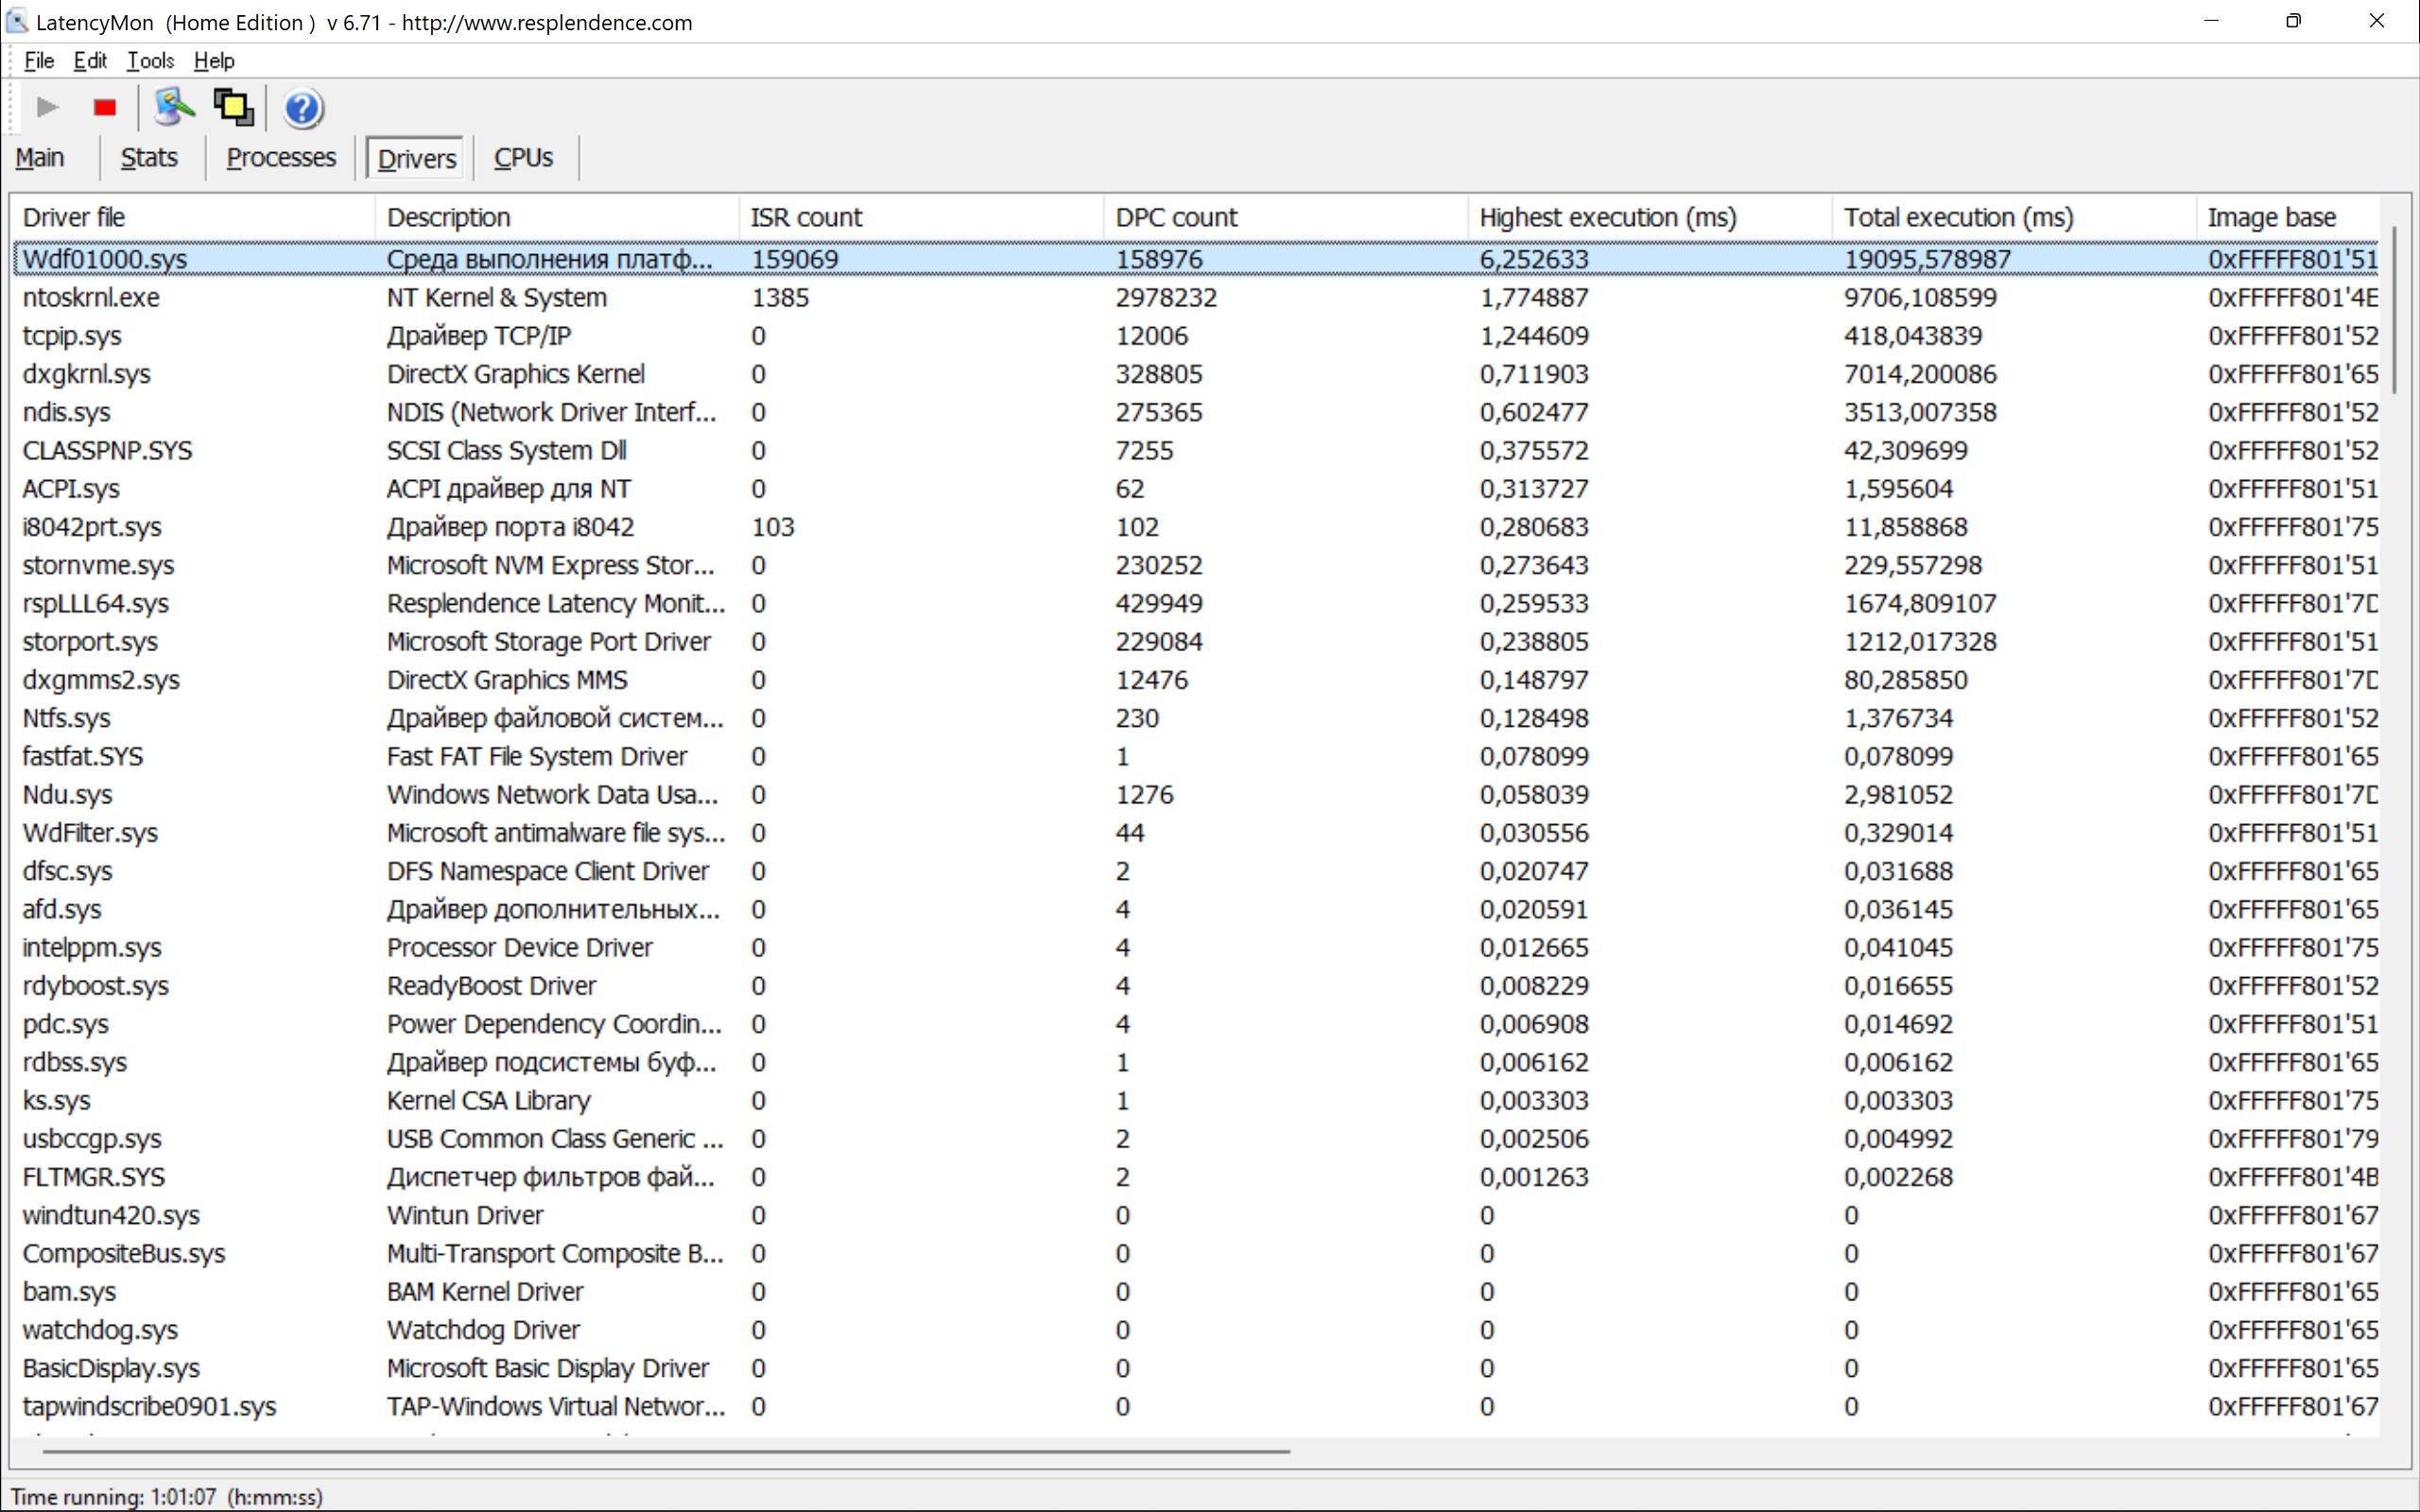Select the dxgkrnl.sys row
The height and width of the screenshot is (1512, 2420).
(x=1196, y=374)
